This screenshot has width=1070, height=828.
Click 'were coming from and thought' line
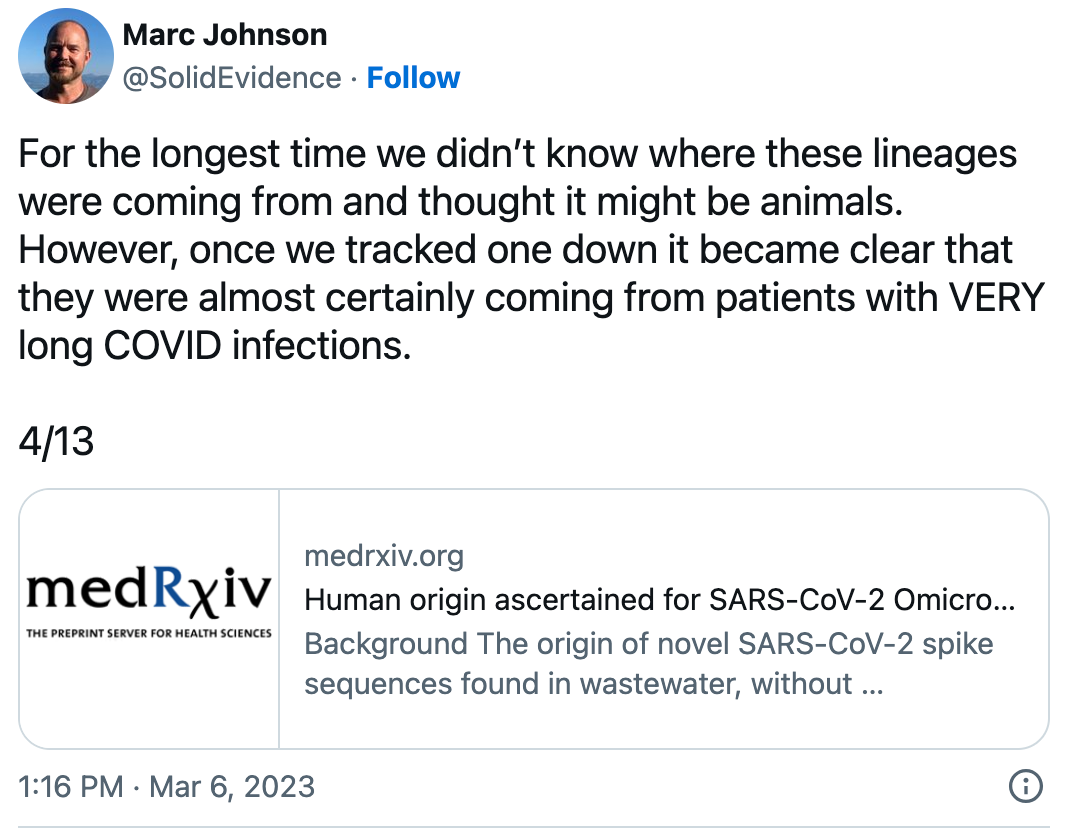(x=461, y=202)
